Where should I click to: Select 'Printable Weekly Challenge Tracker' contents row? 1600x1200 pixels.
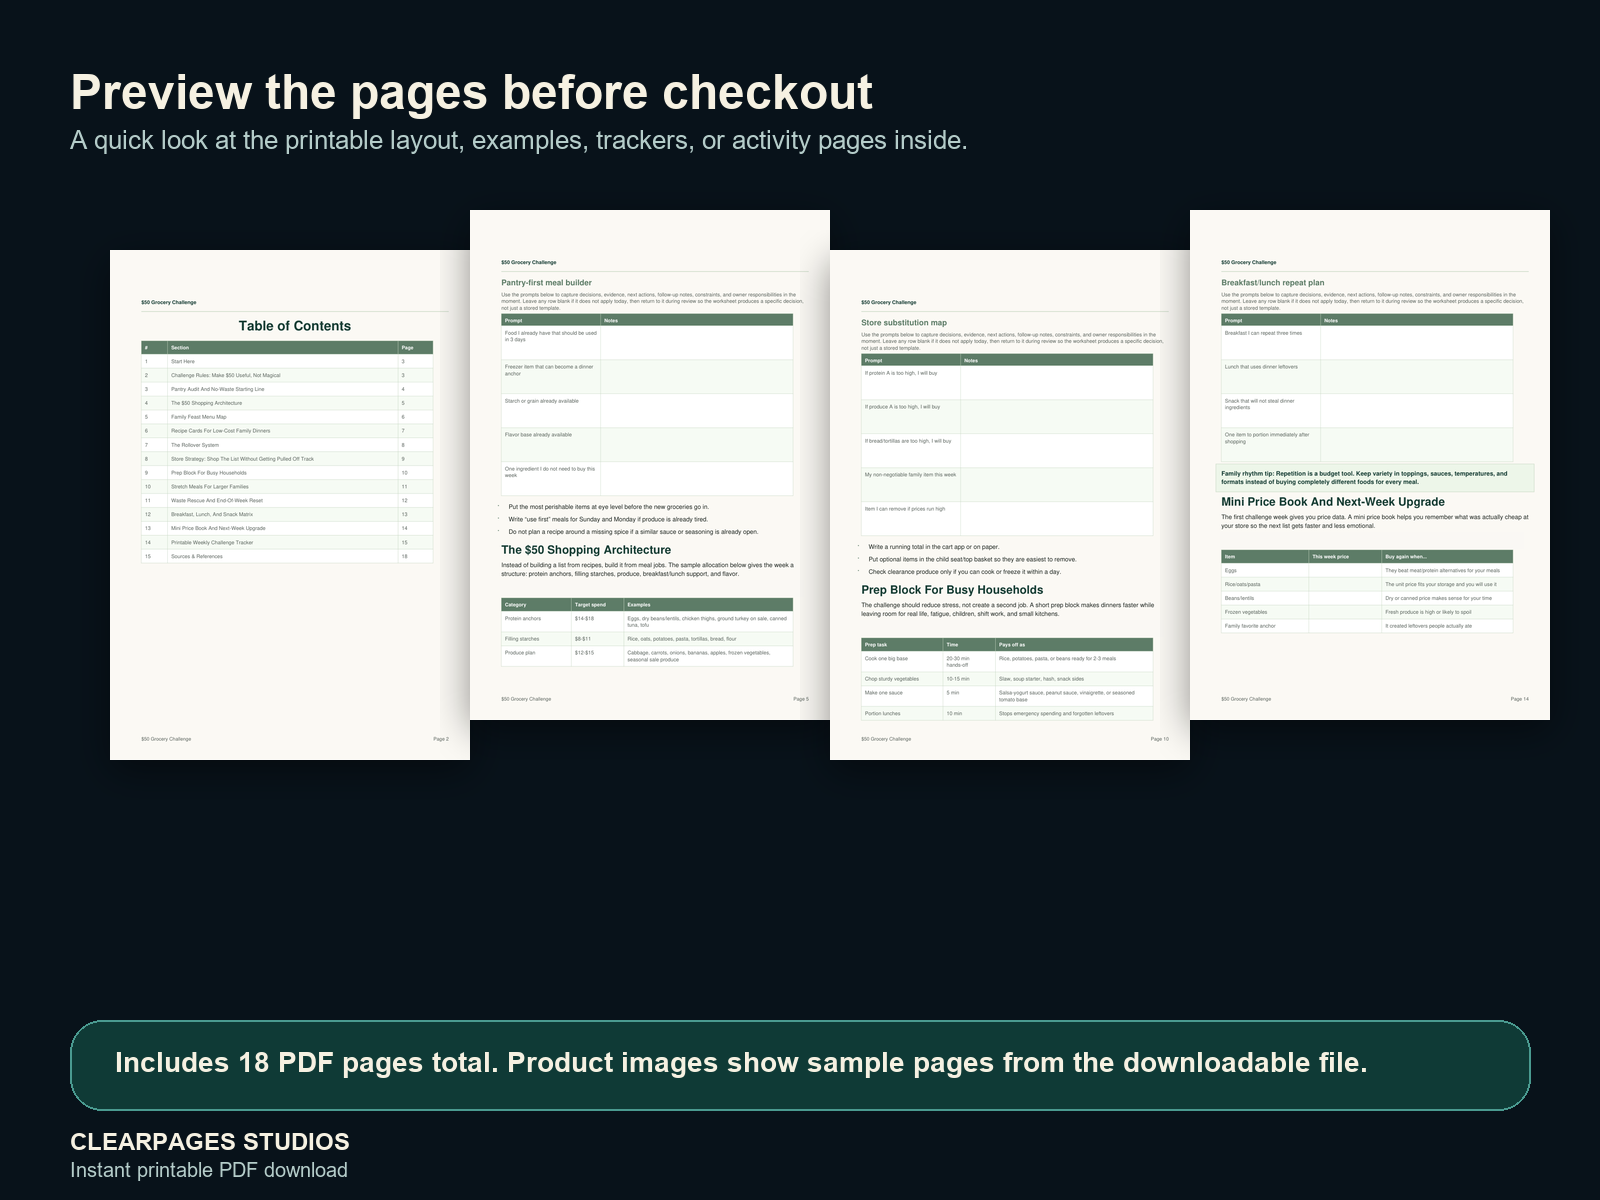click(x=287, y=542)
